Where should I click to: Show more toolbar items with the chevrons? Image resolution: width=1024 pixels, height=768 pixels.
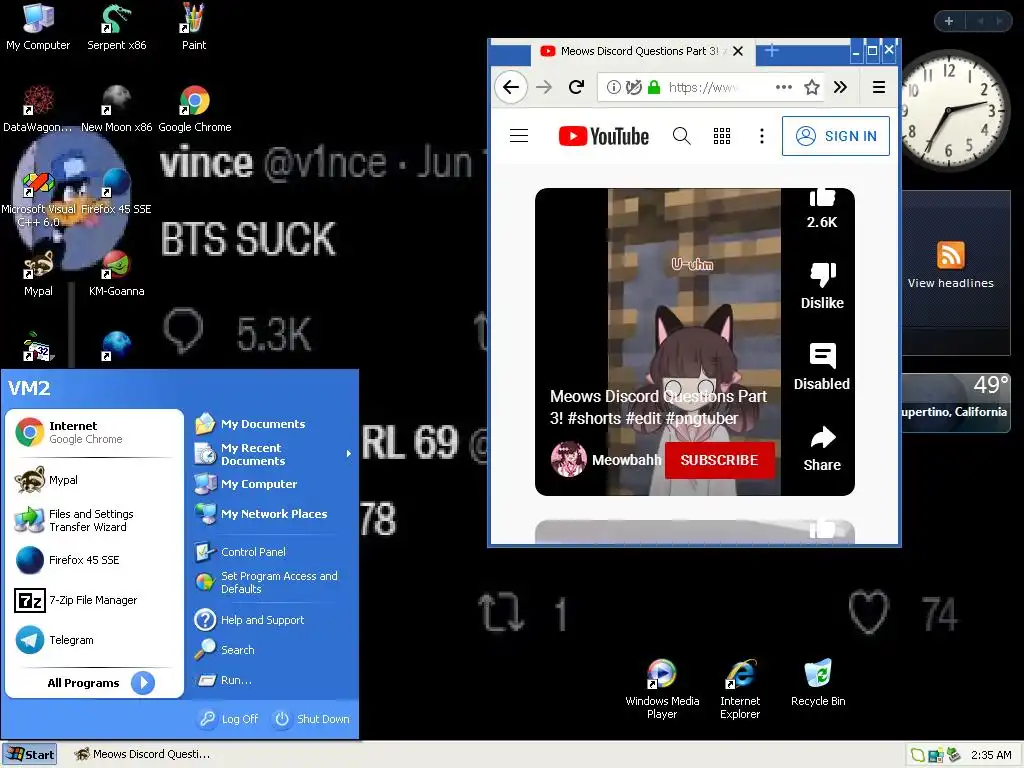tap(840, 87)
